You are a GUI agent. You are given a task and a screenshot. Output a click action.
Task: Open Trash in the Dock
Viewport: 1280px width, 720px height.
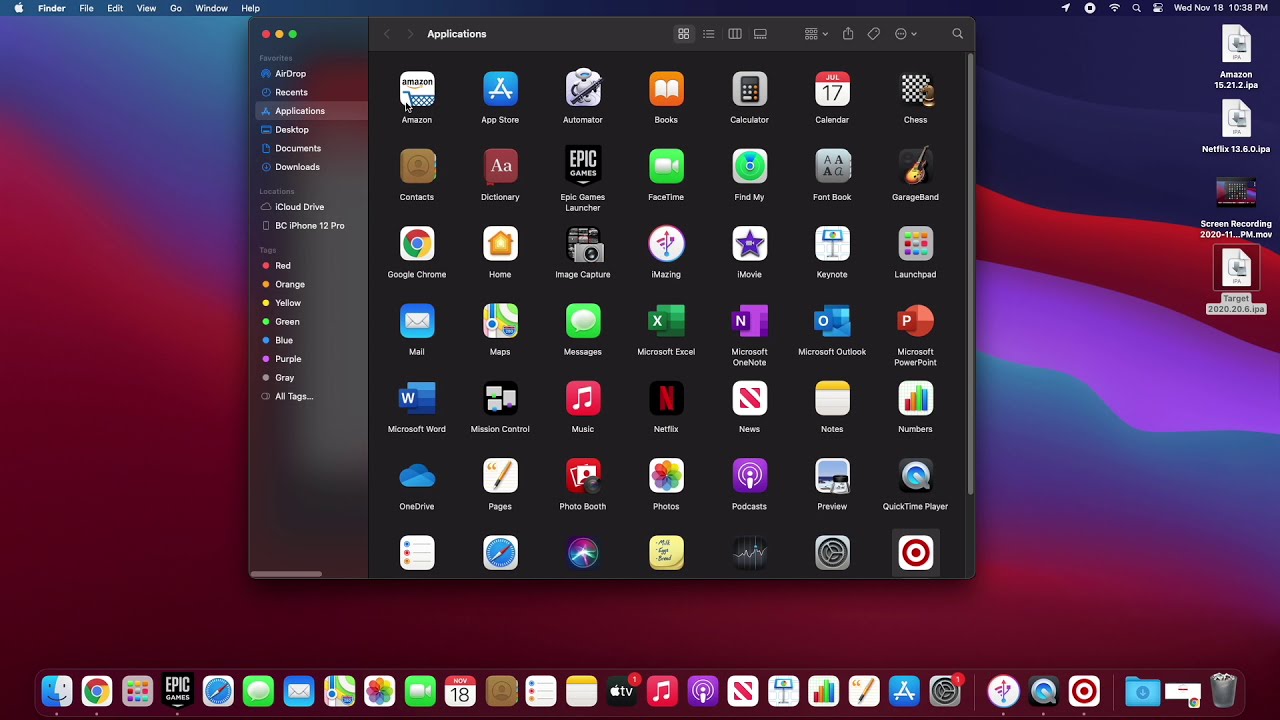pyautogui.click(x=1224, y=691)
